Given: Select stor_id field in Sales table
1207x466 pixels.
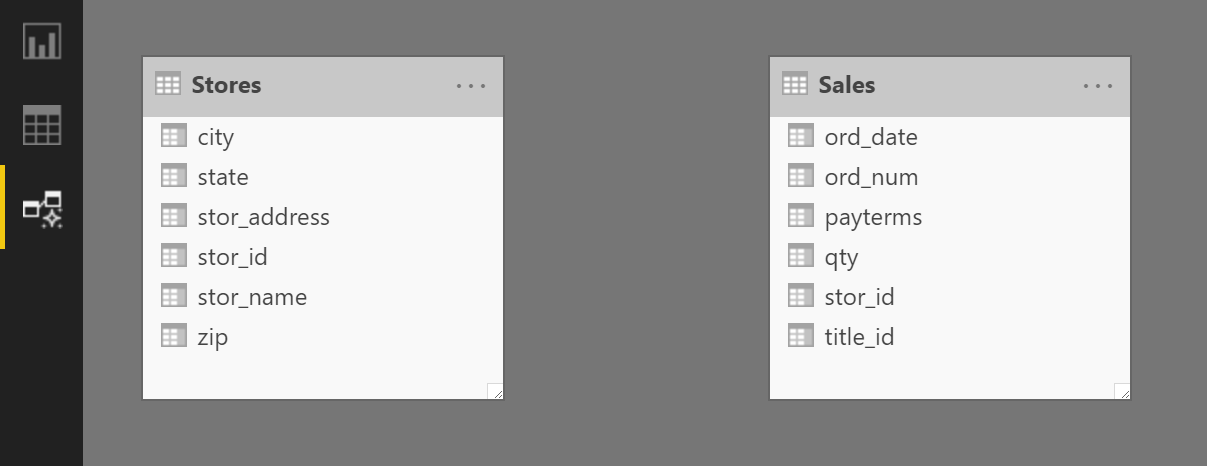Looking at the screenshot, I should tap(950, 297).
